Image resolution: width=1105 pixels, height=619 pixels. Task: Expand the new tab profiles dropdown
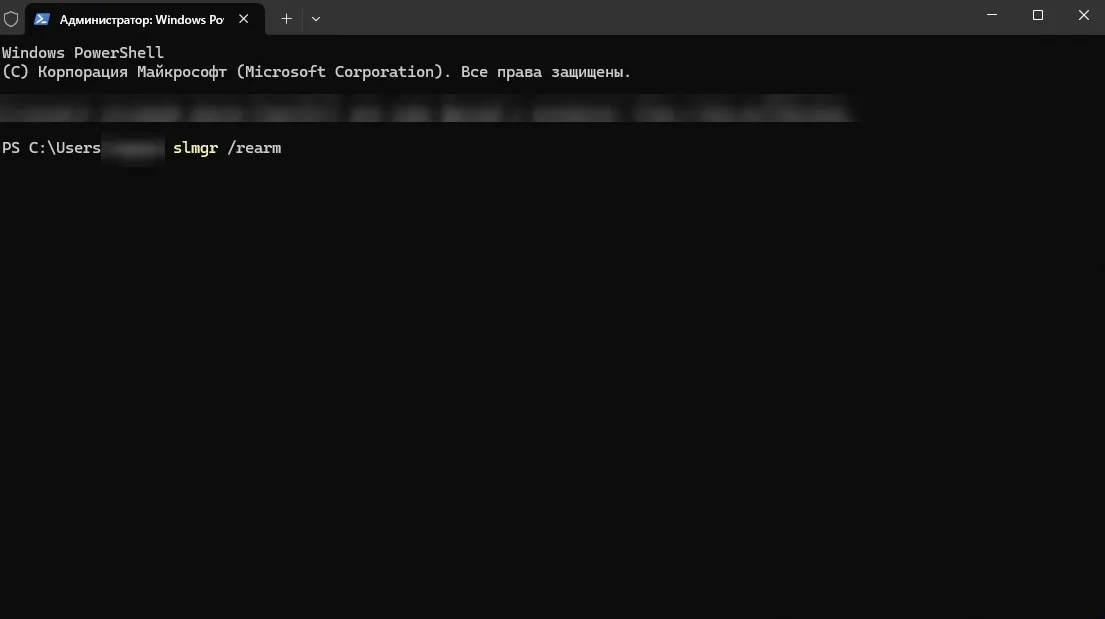coord(316,19)
